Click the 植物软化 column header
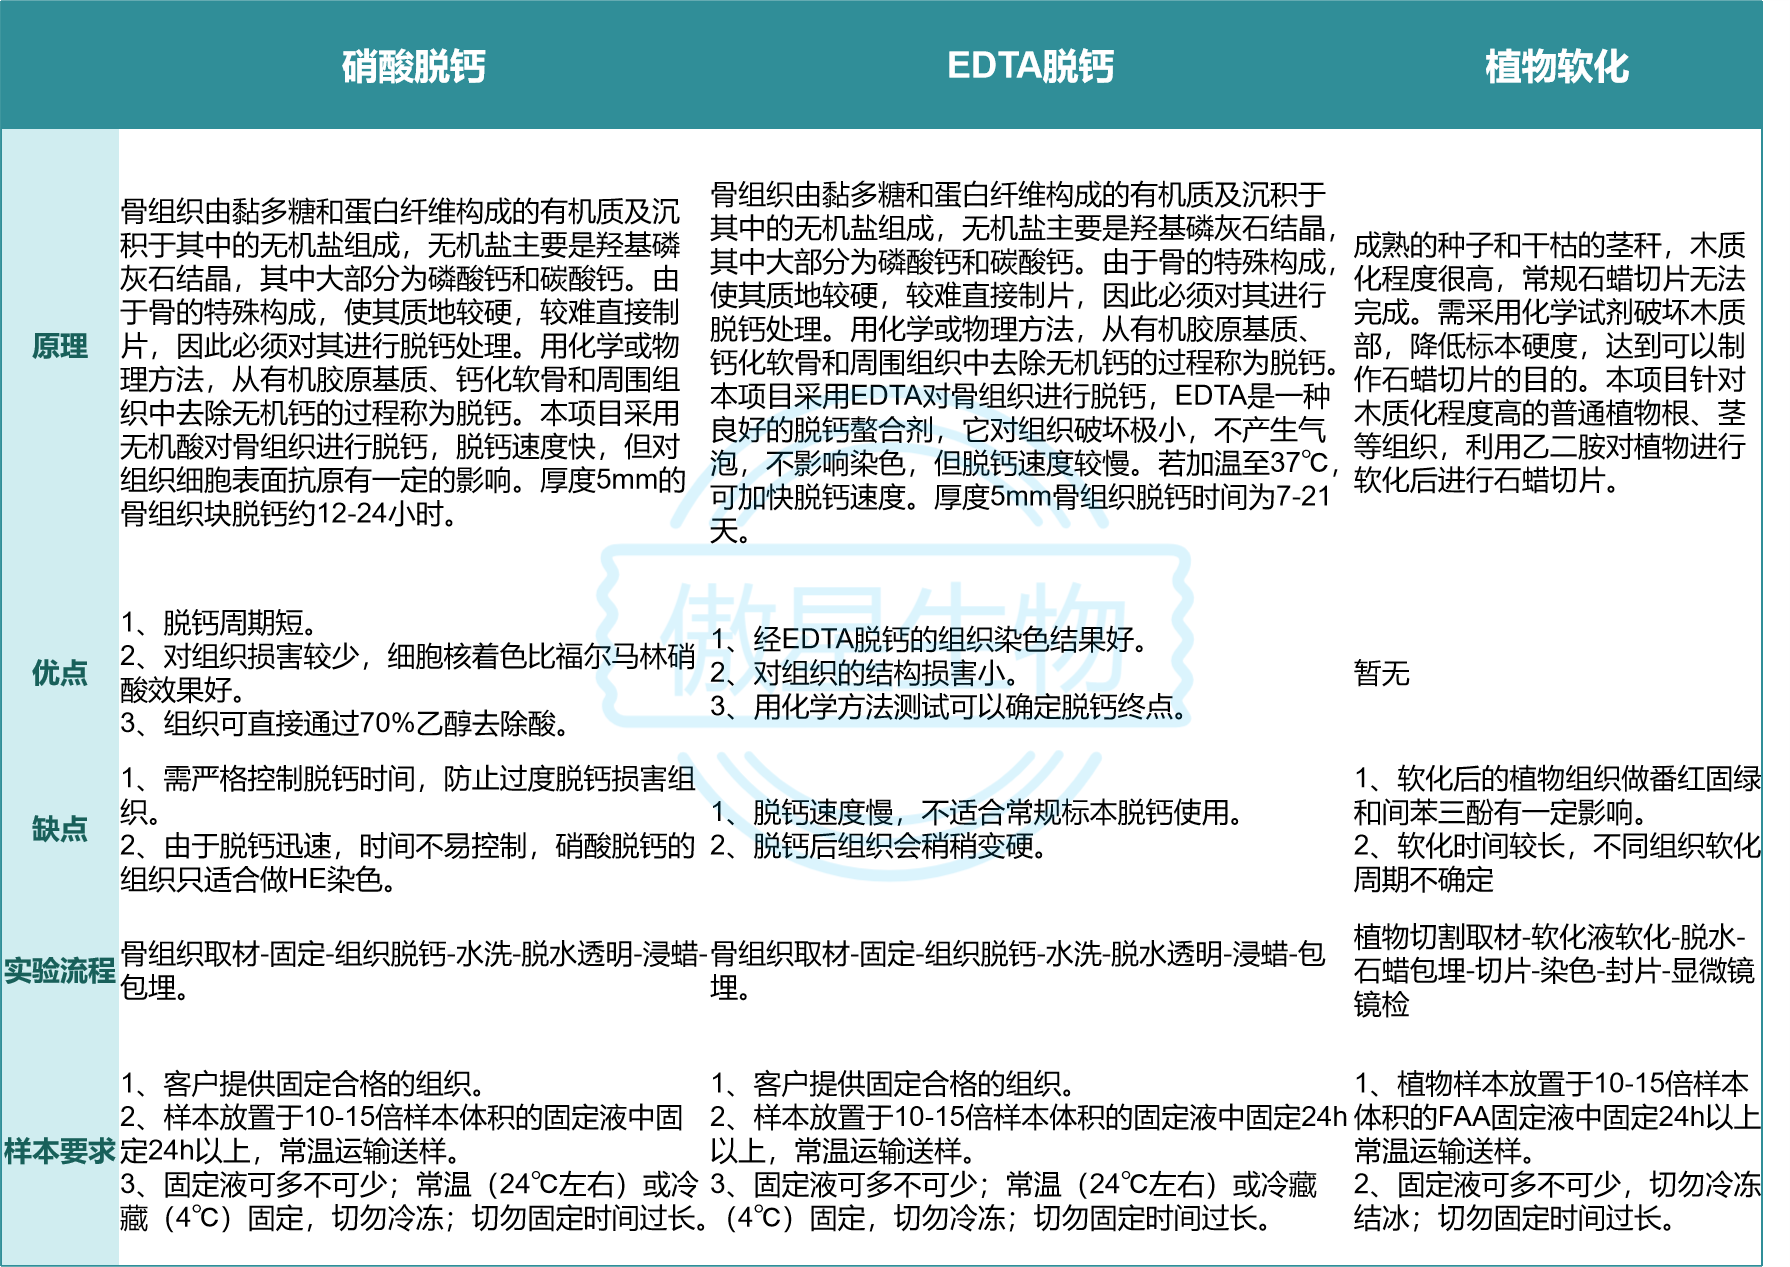Image resolution: width=1790 pixels, height=1267 pixels. click(x=1556, y=66)
